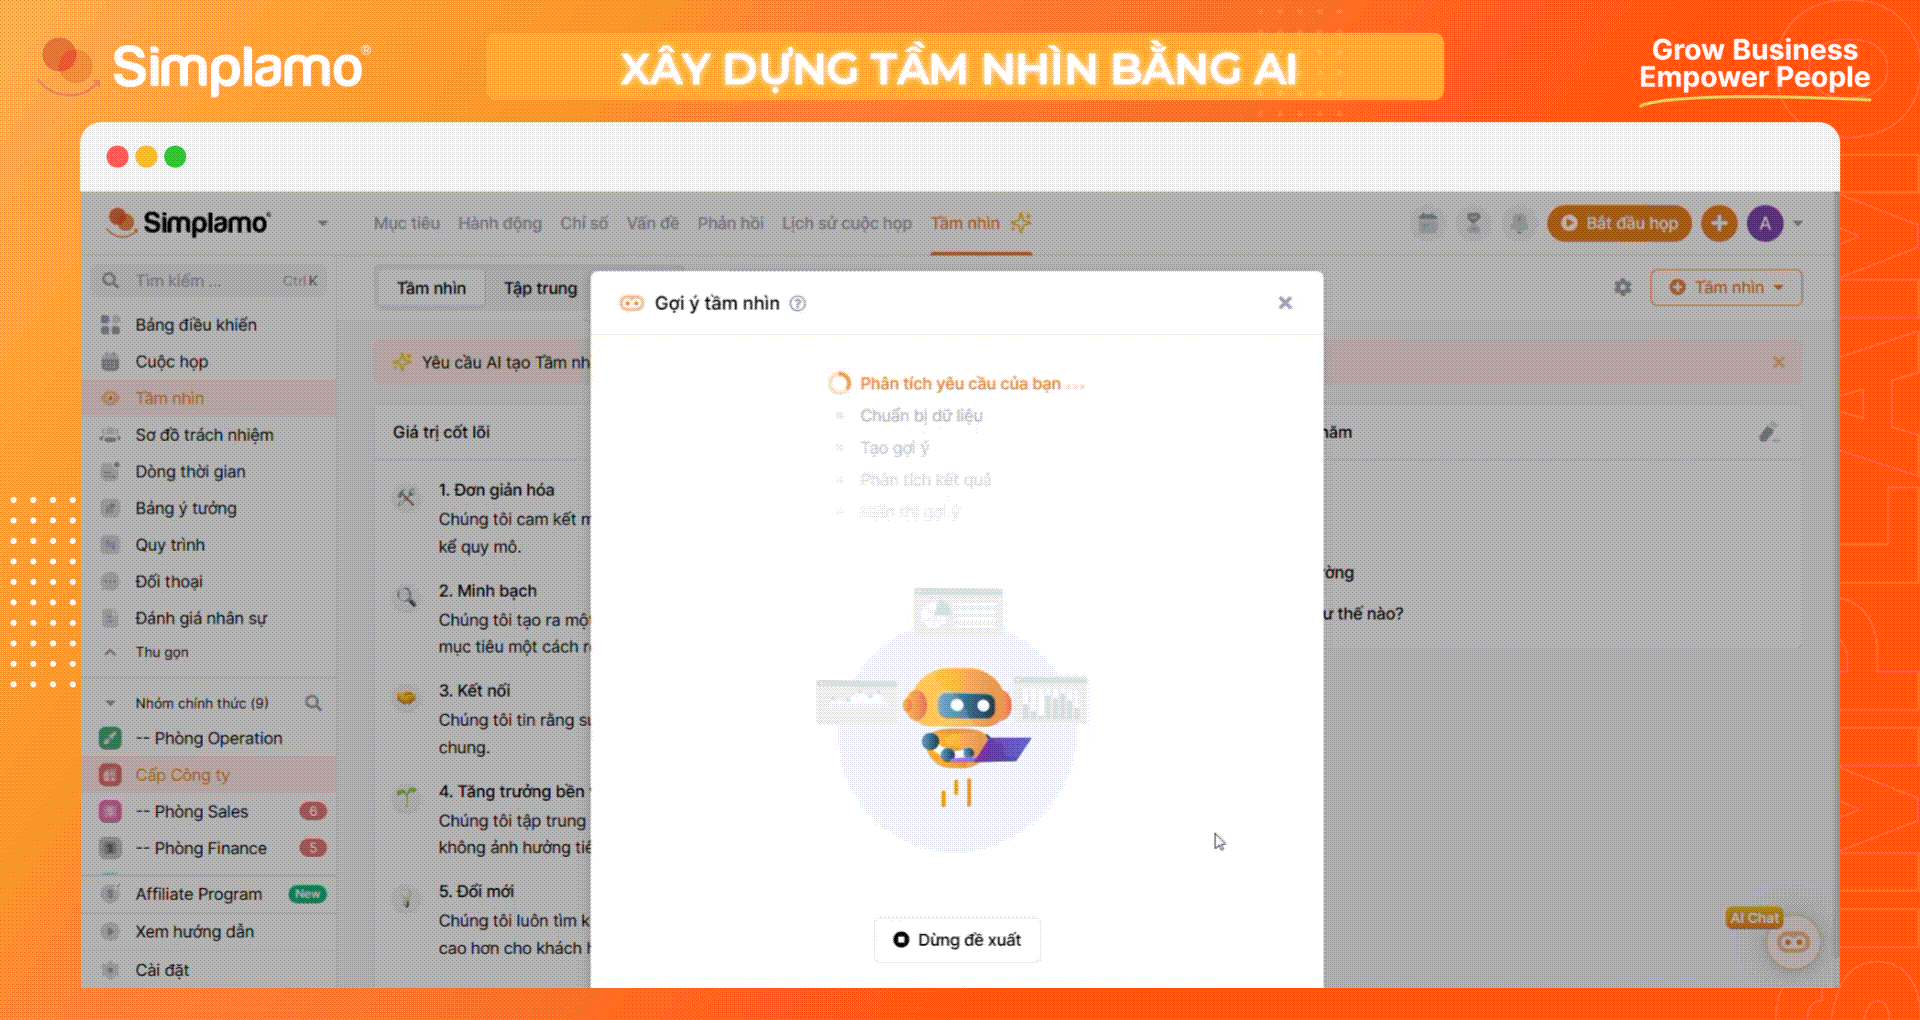
Task: Click the Tìm kiếm search field
Action: pyautogui.click(x=211, y=281)
